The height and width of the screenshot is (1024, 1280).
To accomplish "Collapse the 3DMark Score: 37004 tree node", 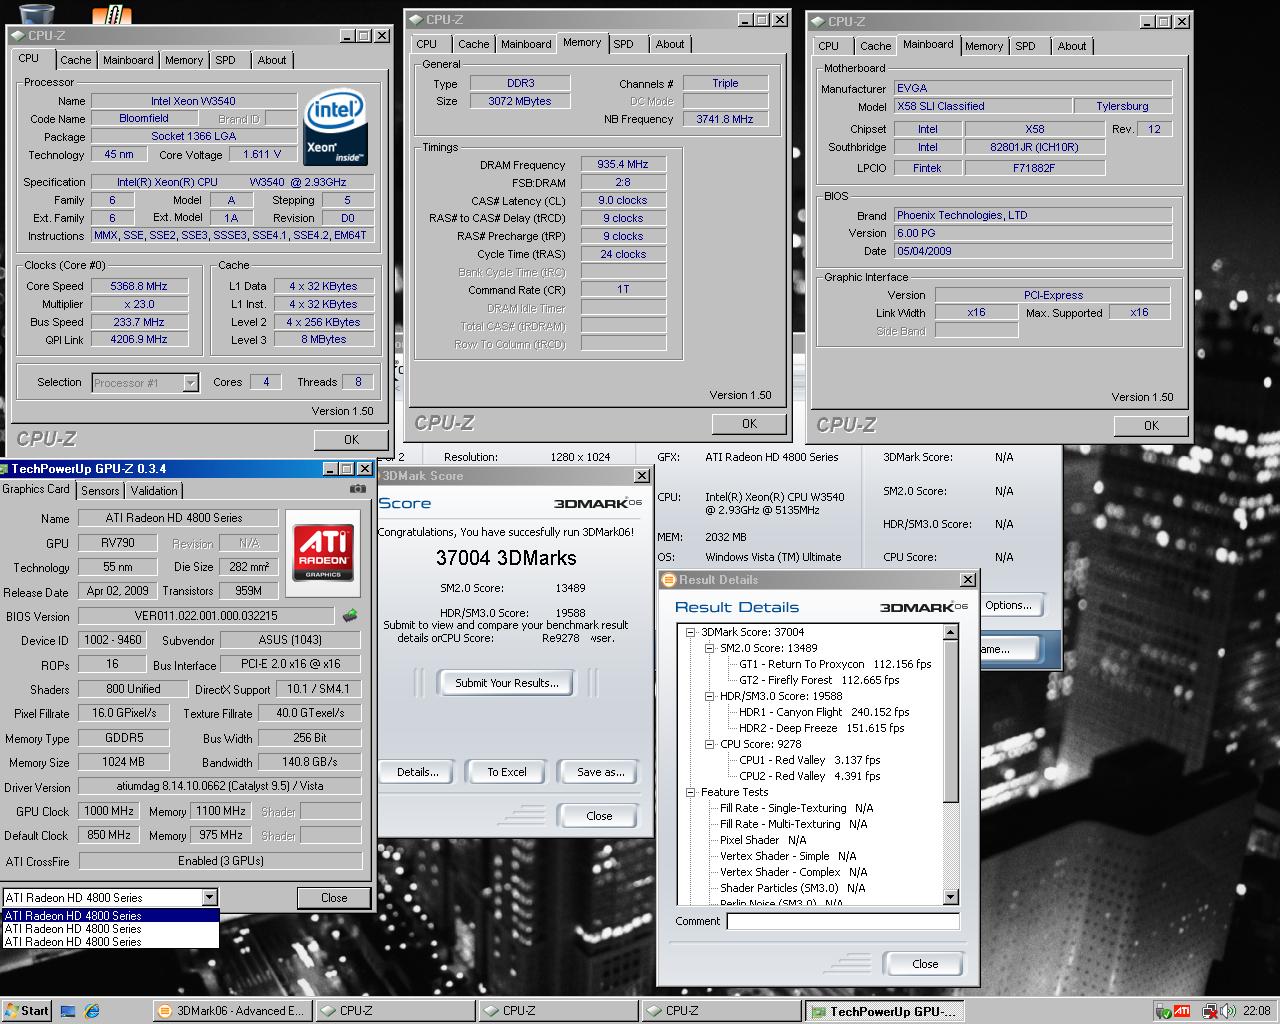I will coord(690,632).
